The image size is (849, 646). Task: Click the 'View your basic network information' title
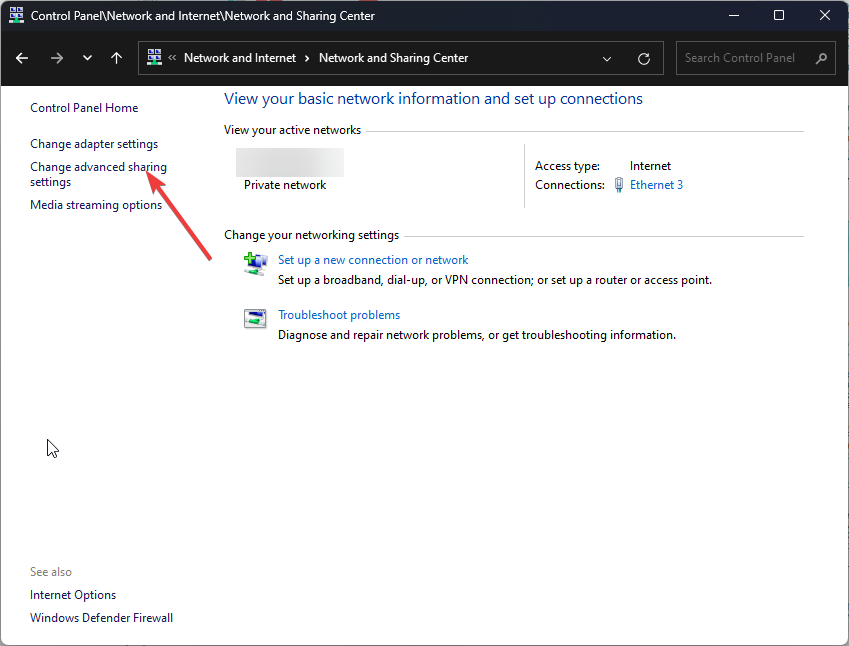tap(433, 99)
